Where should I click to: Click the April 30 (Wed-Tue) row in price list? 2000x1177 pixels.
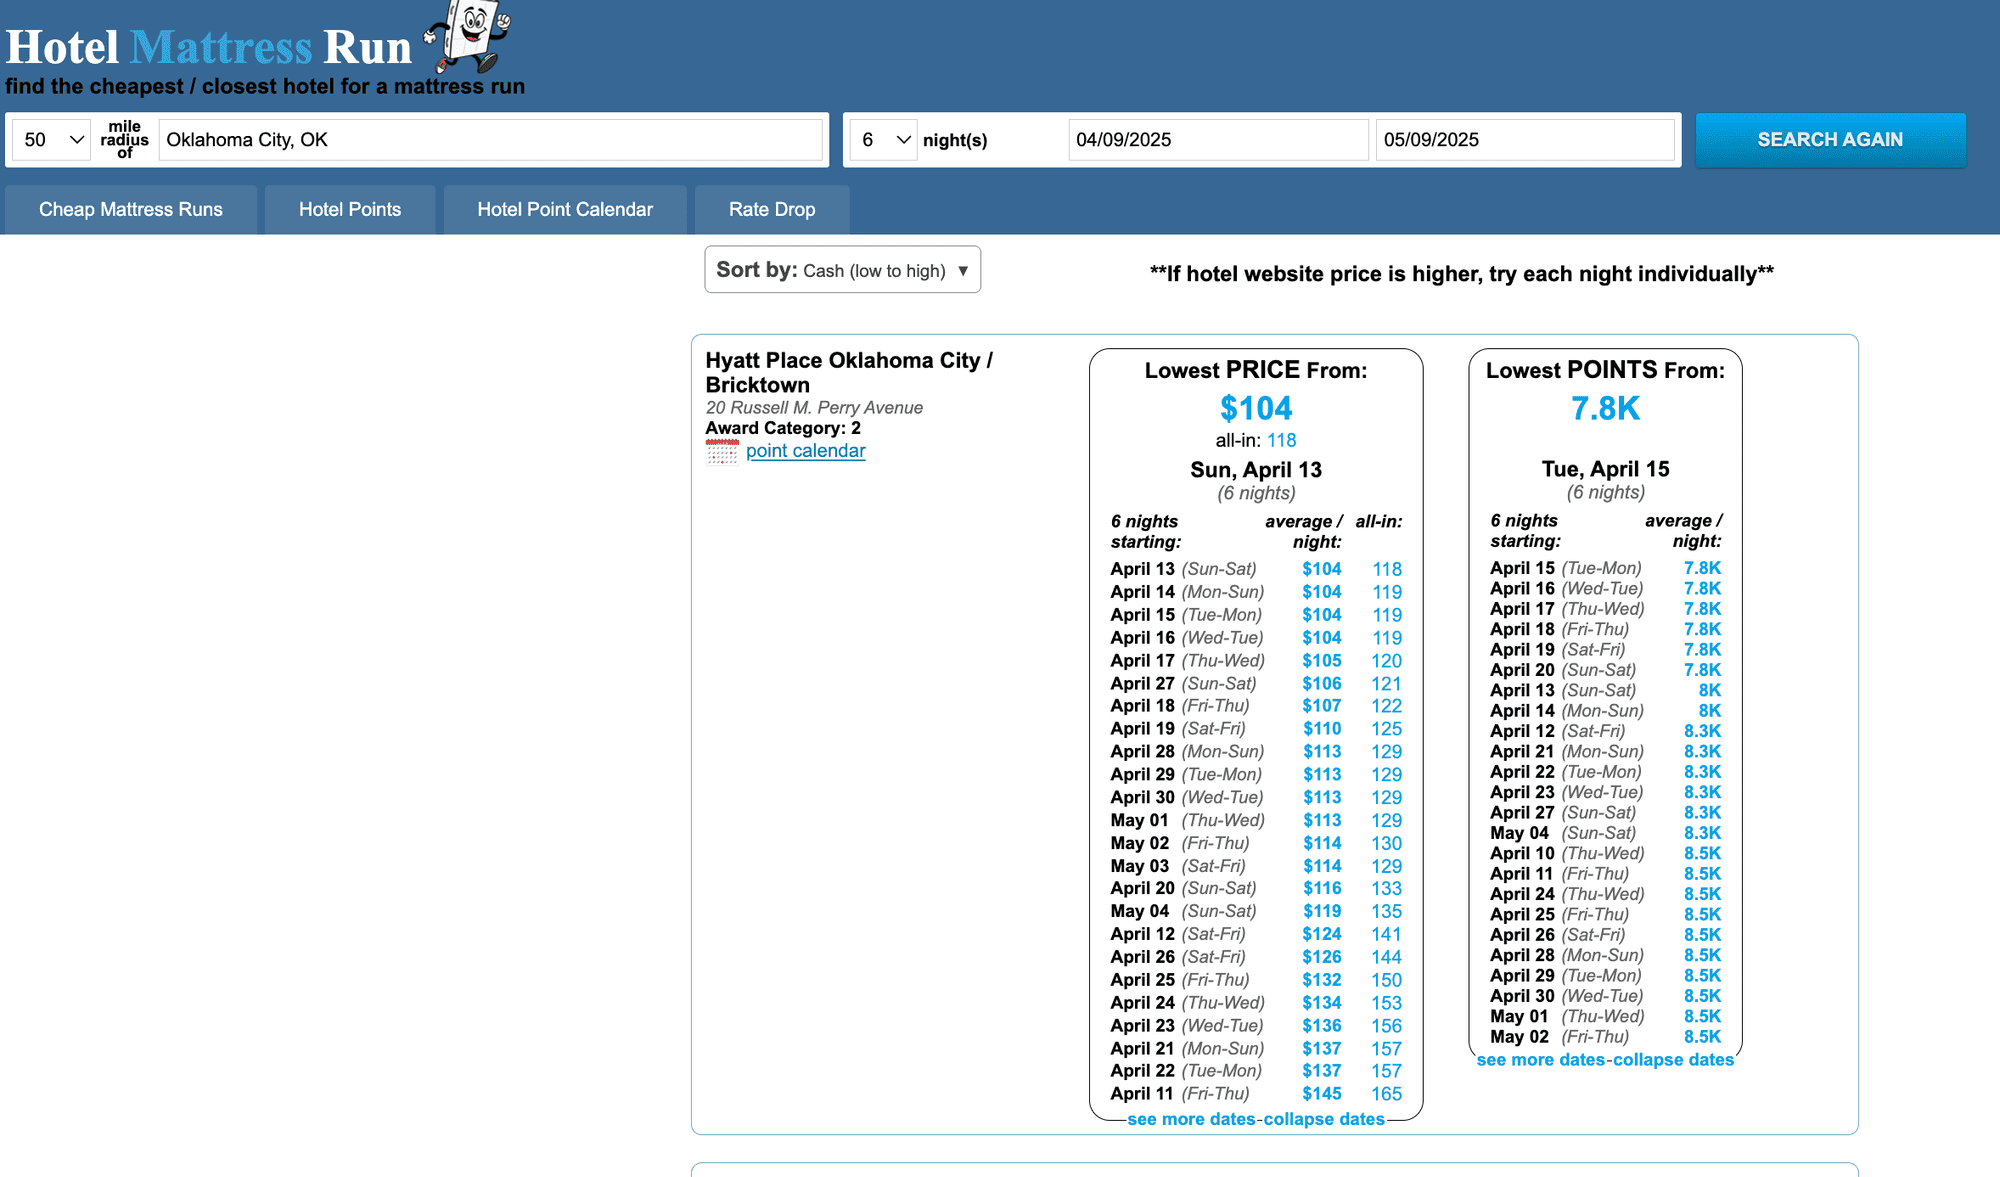(x=1256, y=798)
